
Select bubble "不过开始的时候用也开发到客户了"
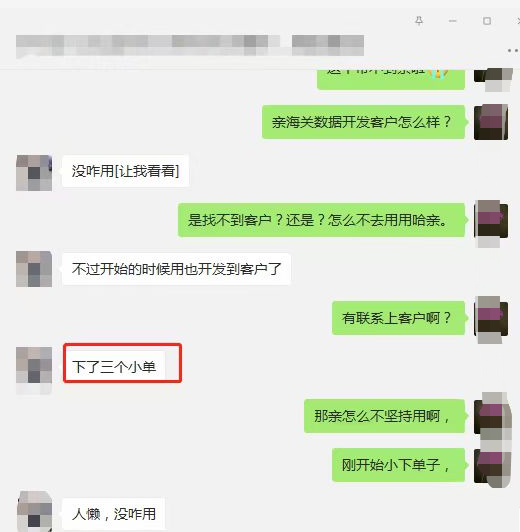click(176, 269)
